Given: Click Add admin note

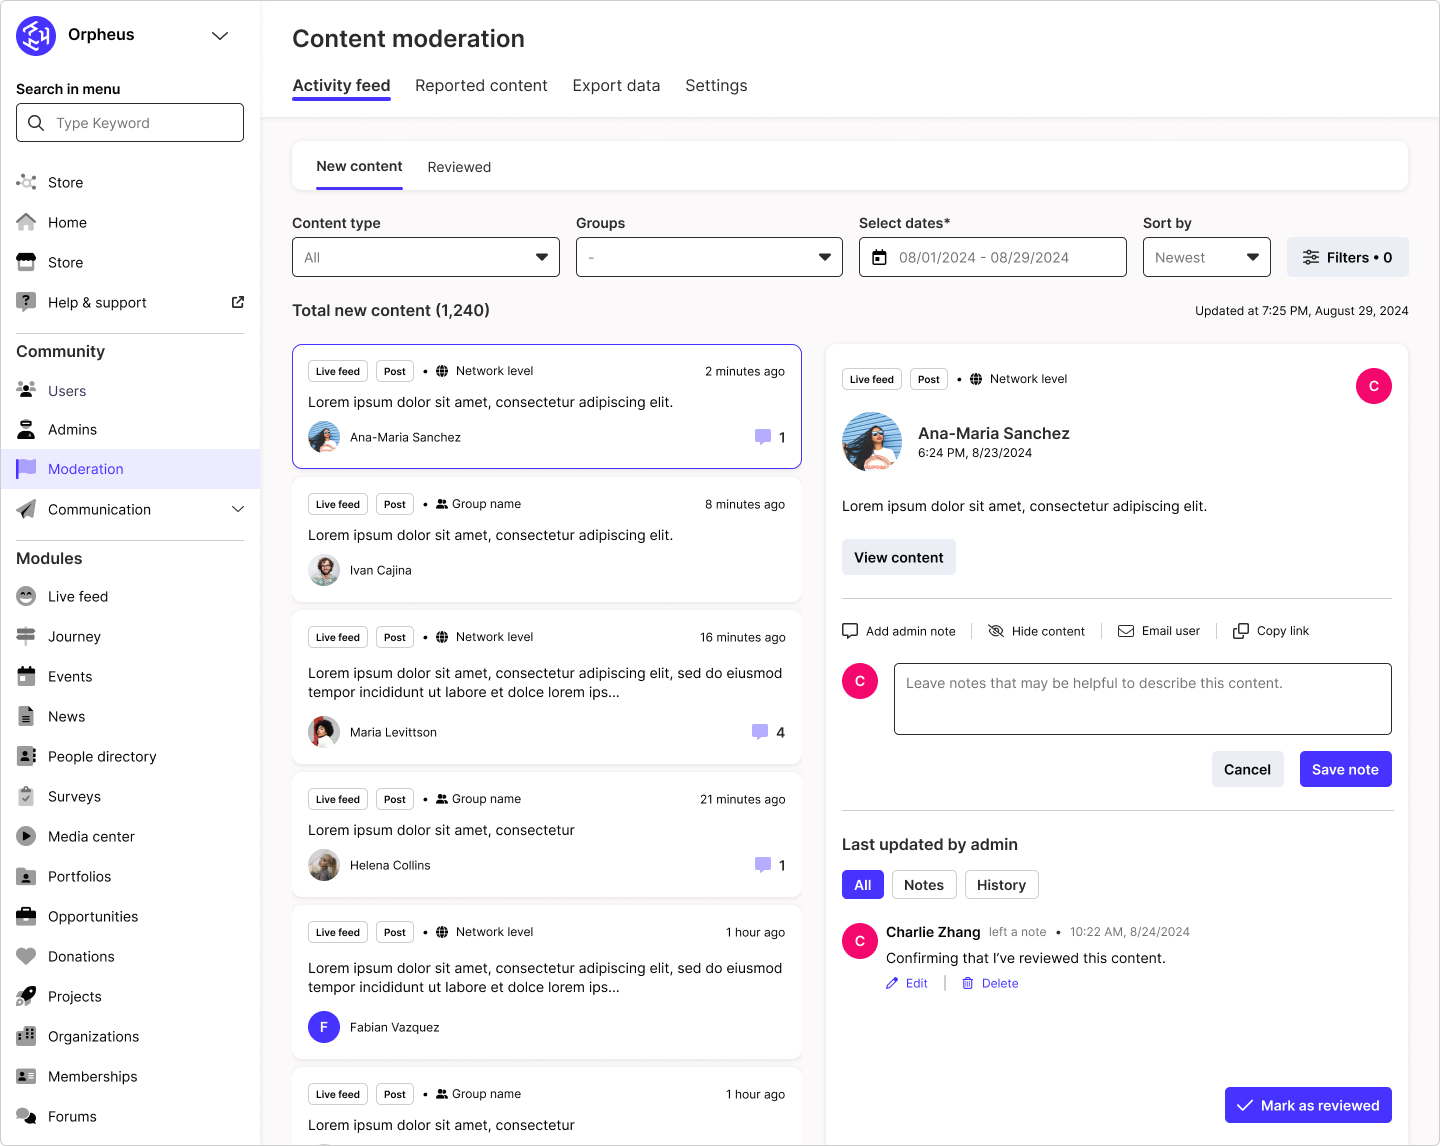Looking at the screenshot, I should pos(899,631).
